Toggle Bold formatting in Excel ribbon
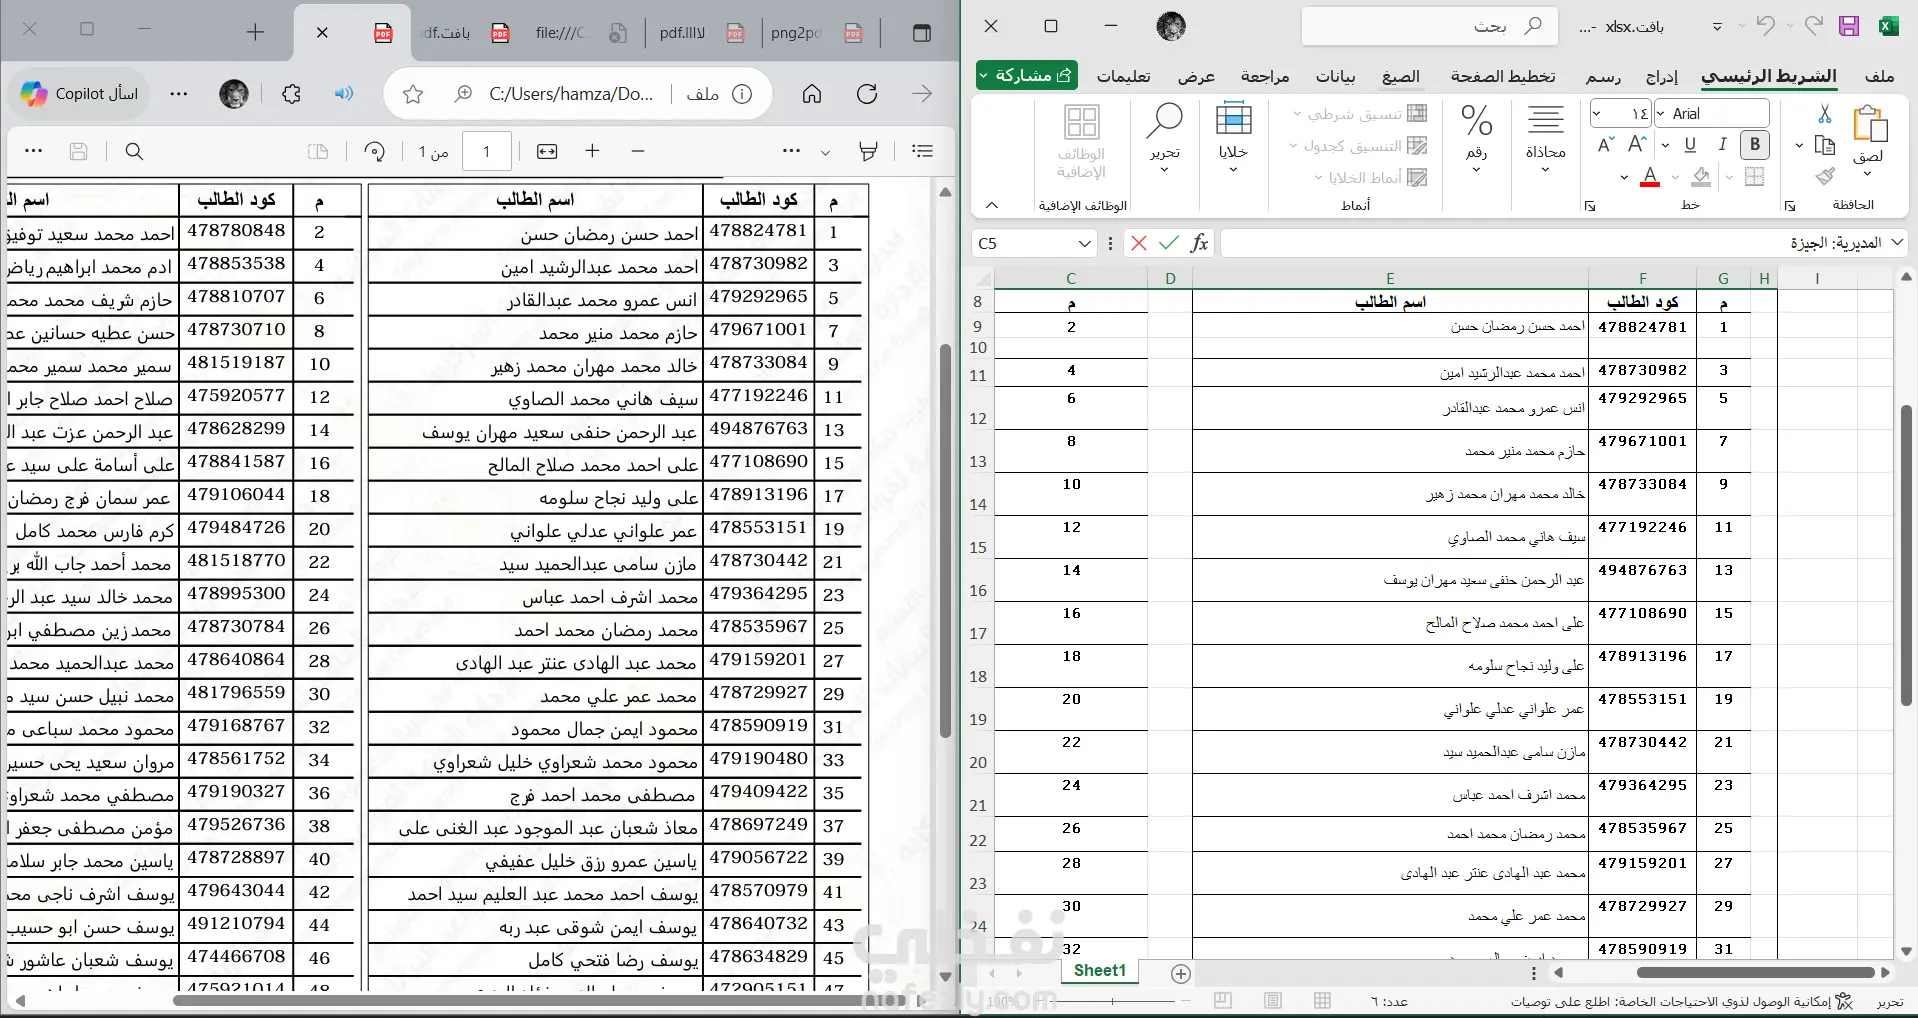The width and height of the screenshot is (1918, 1018). tap(1754, 145)
